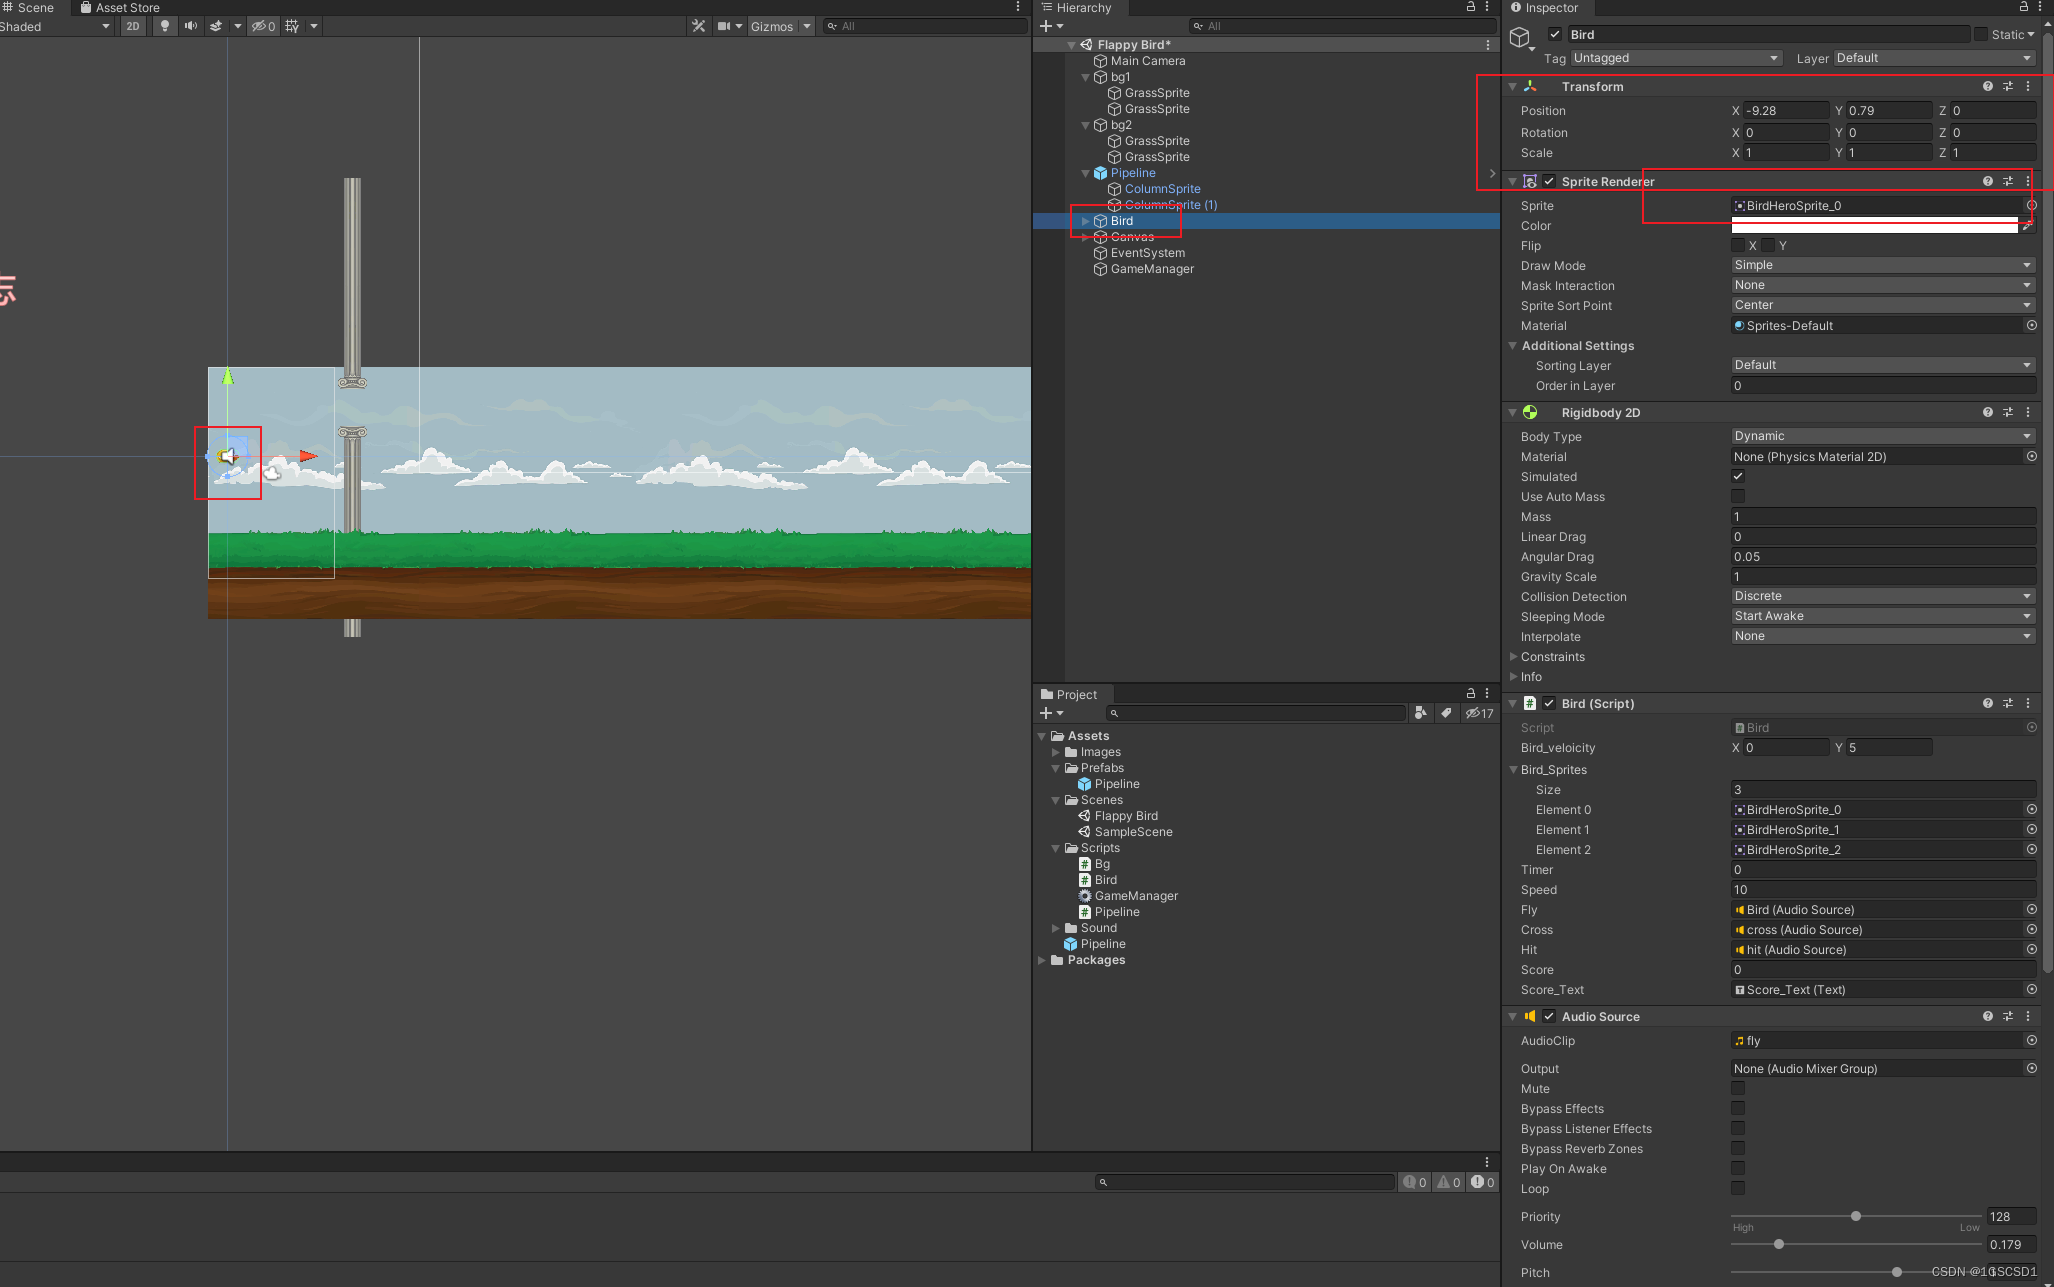Toggle scene lighting in Scene view toolbar
2054x1287 pixels.
pos(164,26)
